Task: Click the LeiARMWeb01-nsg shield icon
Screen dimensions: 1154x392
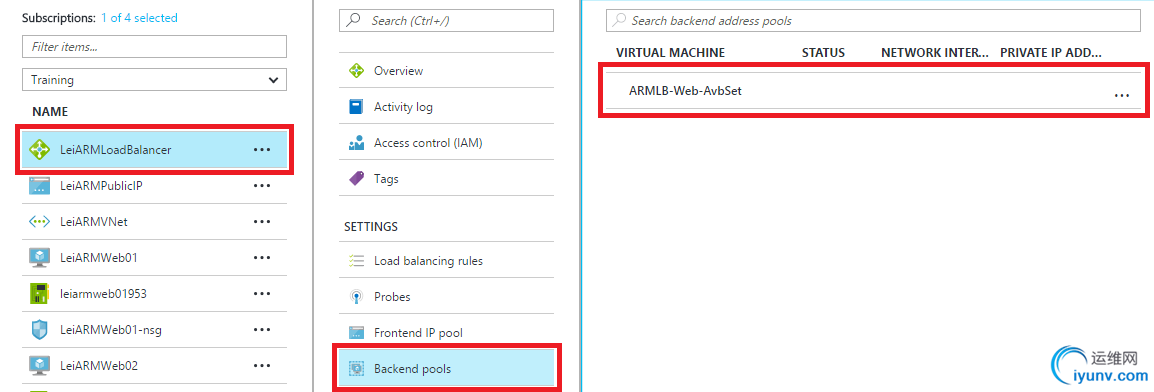Action: 39,329
